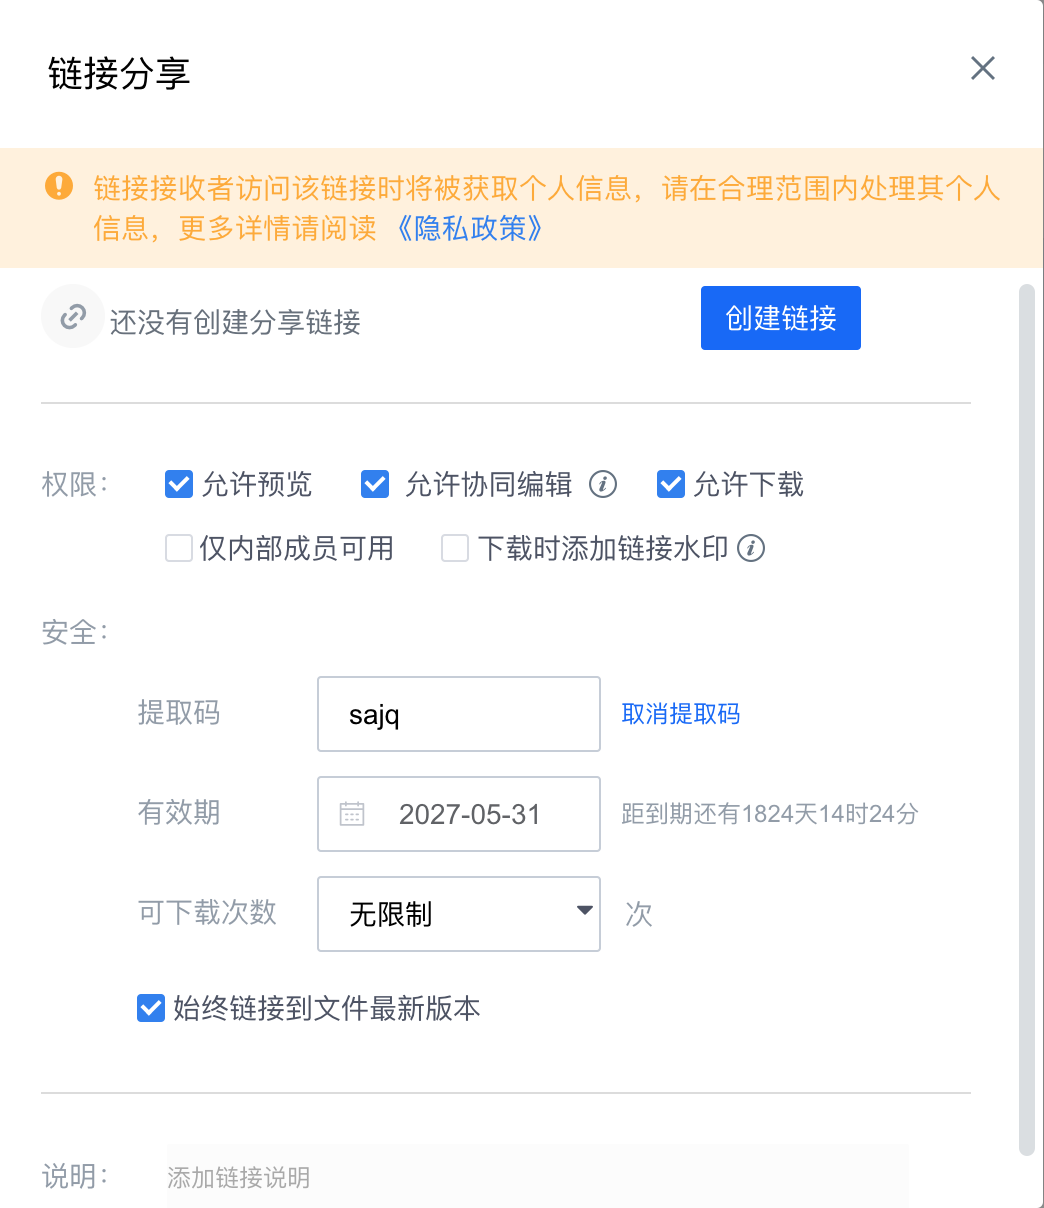Click the 添加链接说明 description field
Image resolution: width=1044 pixels, height=1208 pixels.
tap(538, 1177)
